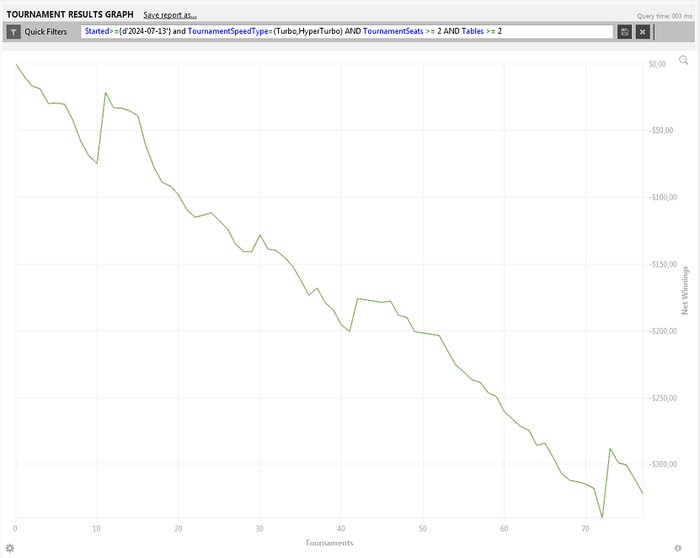This screenshot has height=558, width=700.
Task: Click x-axis tick label '40'
Action: (x=341, y=529)
